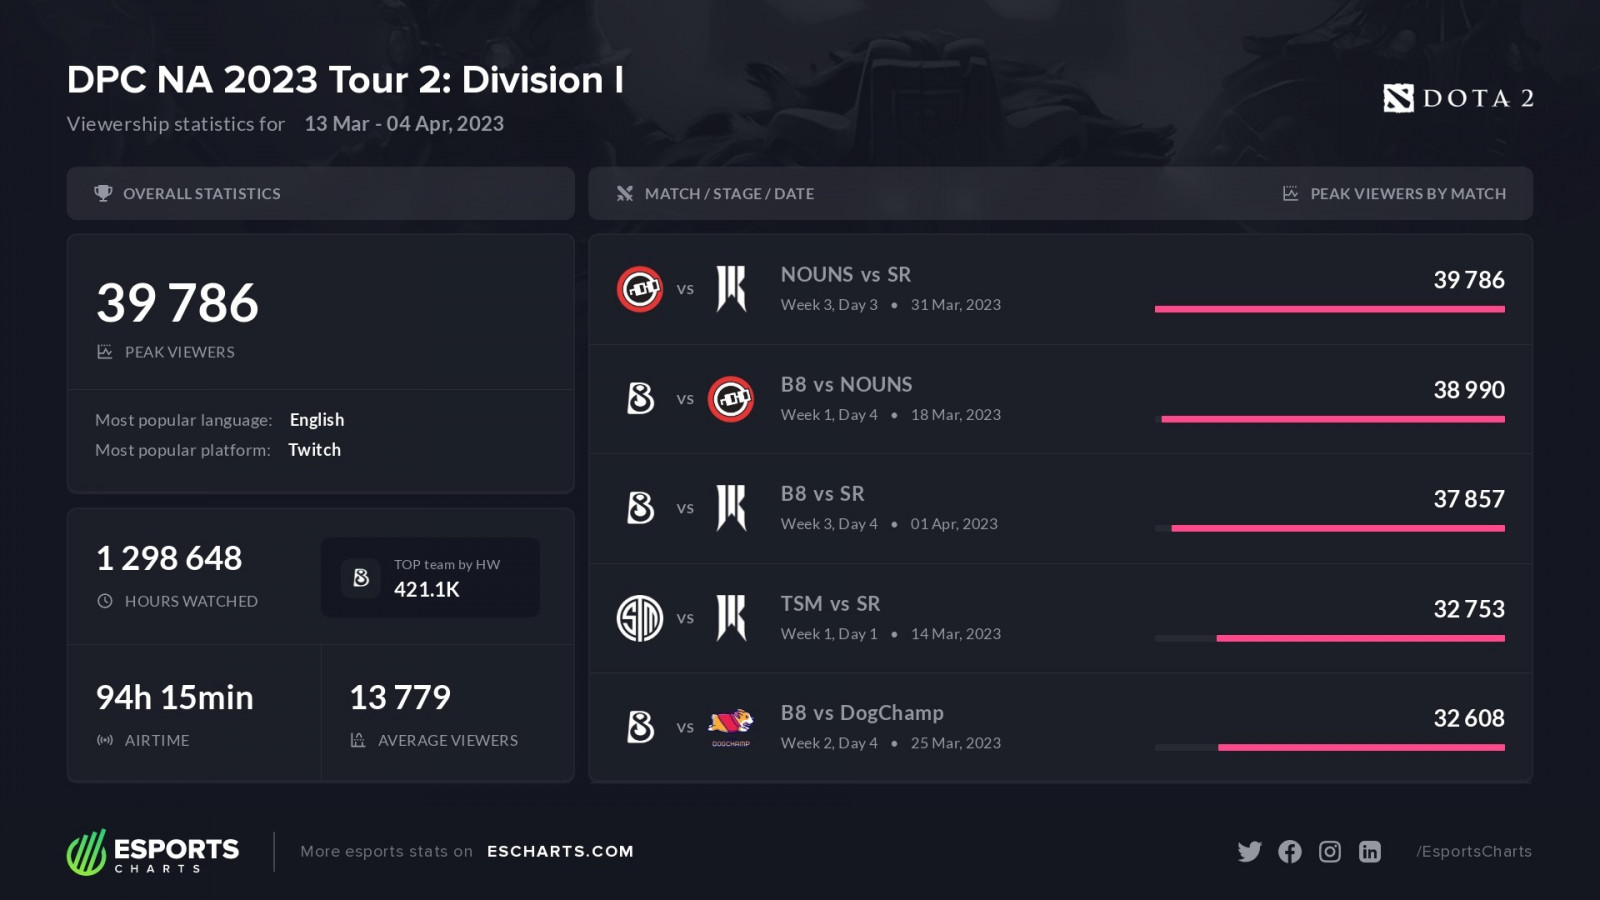The width and height of the screenshot is (1600, 900).
Task: Click the Match / Stage / Date header
Action: 729,193
